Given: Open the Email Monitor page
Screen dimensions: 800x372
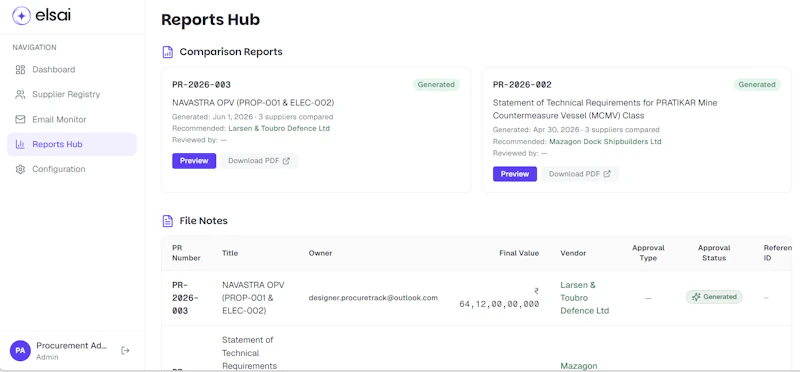Looking at the screenshot, I should [72, 119].
